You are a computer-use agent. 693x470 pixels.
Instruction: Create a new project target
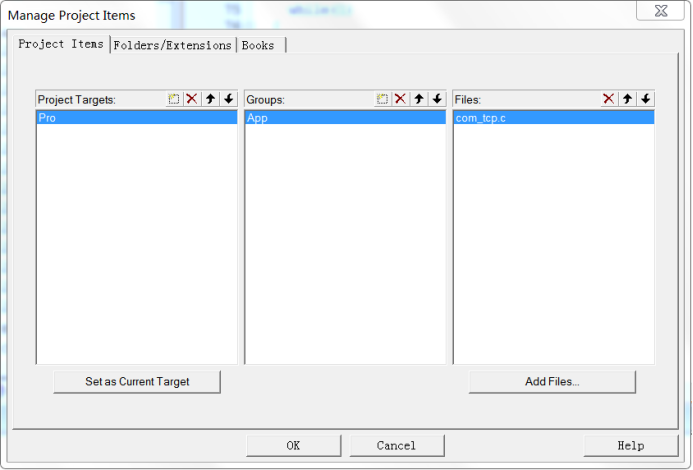tap(174, 99)
